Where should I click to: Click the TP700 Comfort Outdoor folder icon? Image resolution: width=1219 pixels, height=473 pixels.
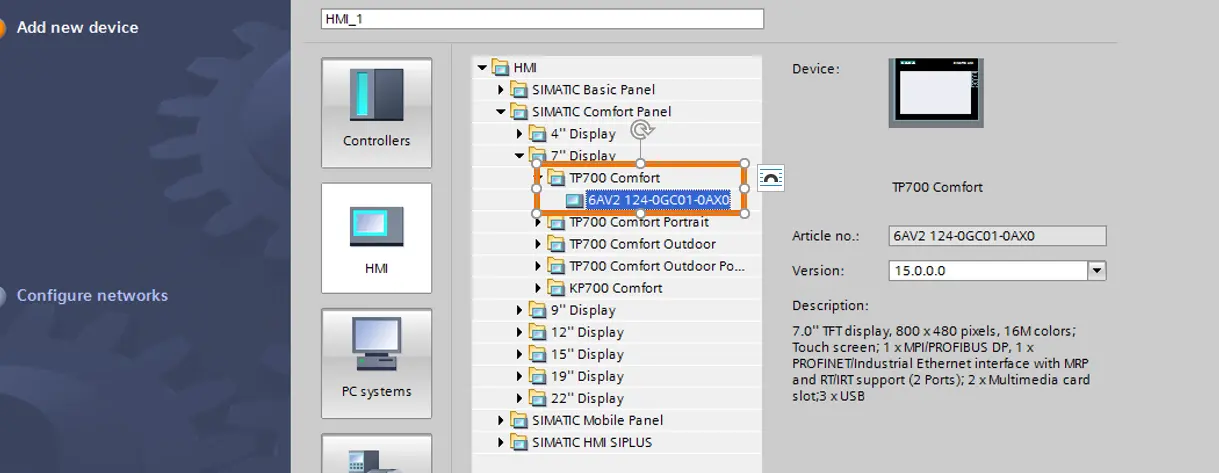pyautogui.click(x=556, y=244)
